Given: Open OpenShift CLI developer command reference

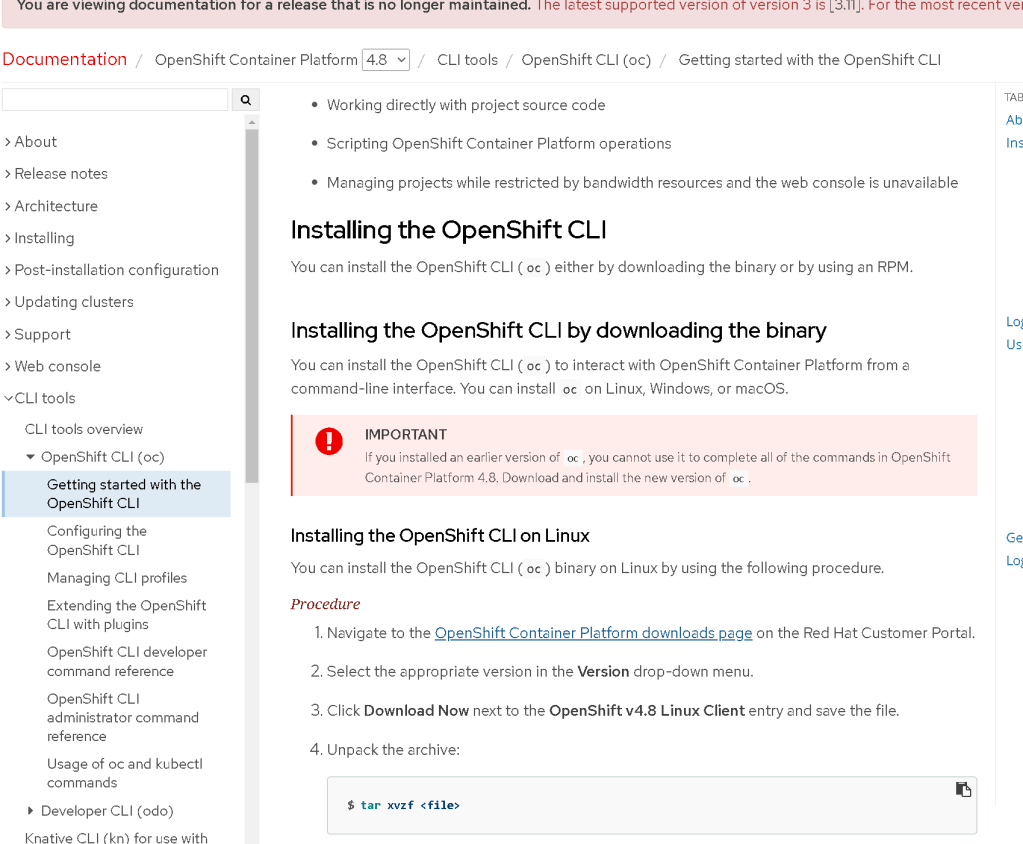Looking at the screenshot, I should coord(127,661).
